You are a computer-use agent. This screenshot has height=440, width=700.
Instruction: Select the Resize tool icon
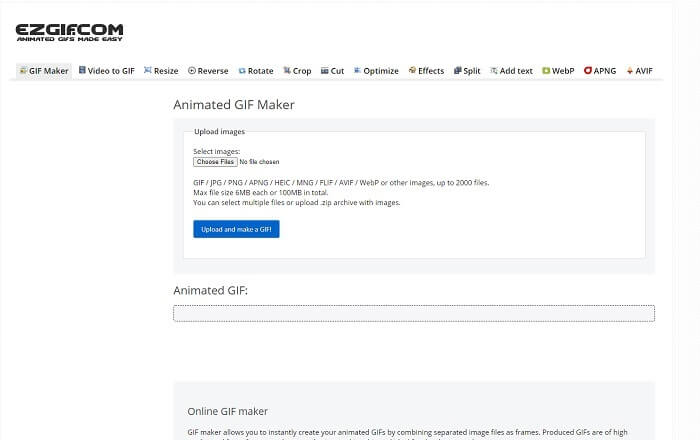point(148,71)
